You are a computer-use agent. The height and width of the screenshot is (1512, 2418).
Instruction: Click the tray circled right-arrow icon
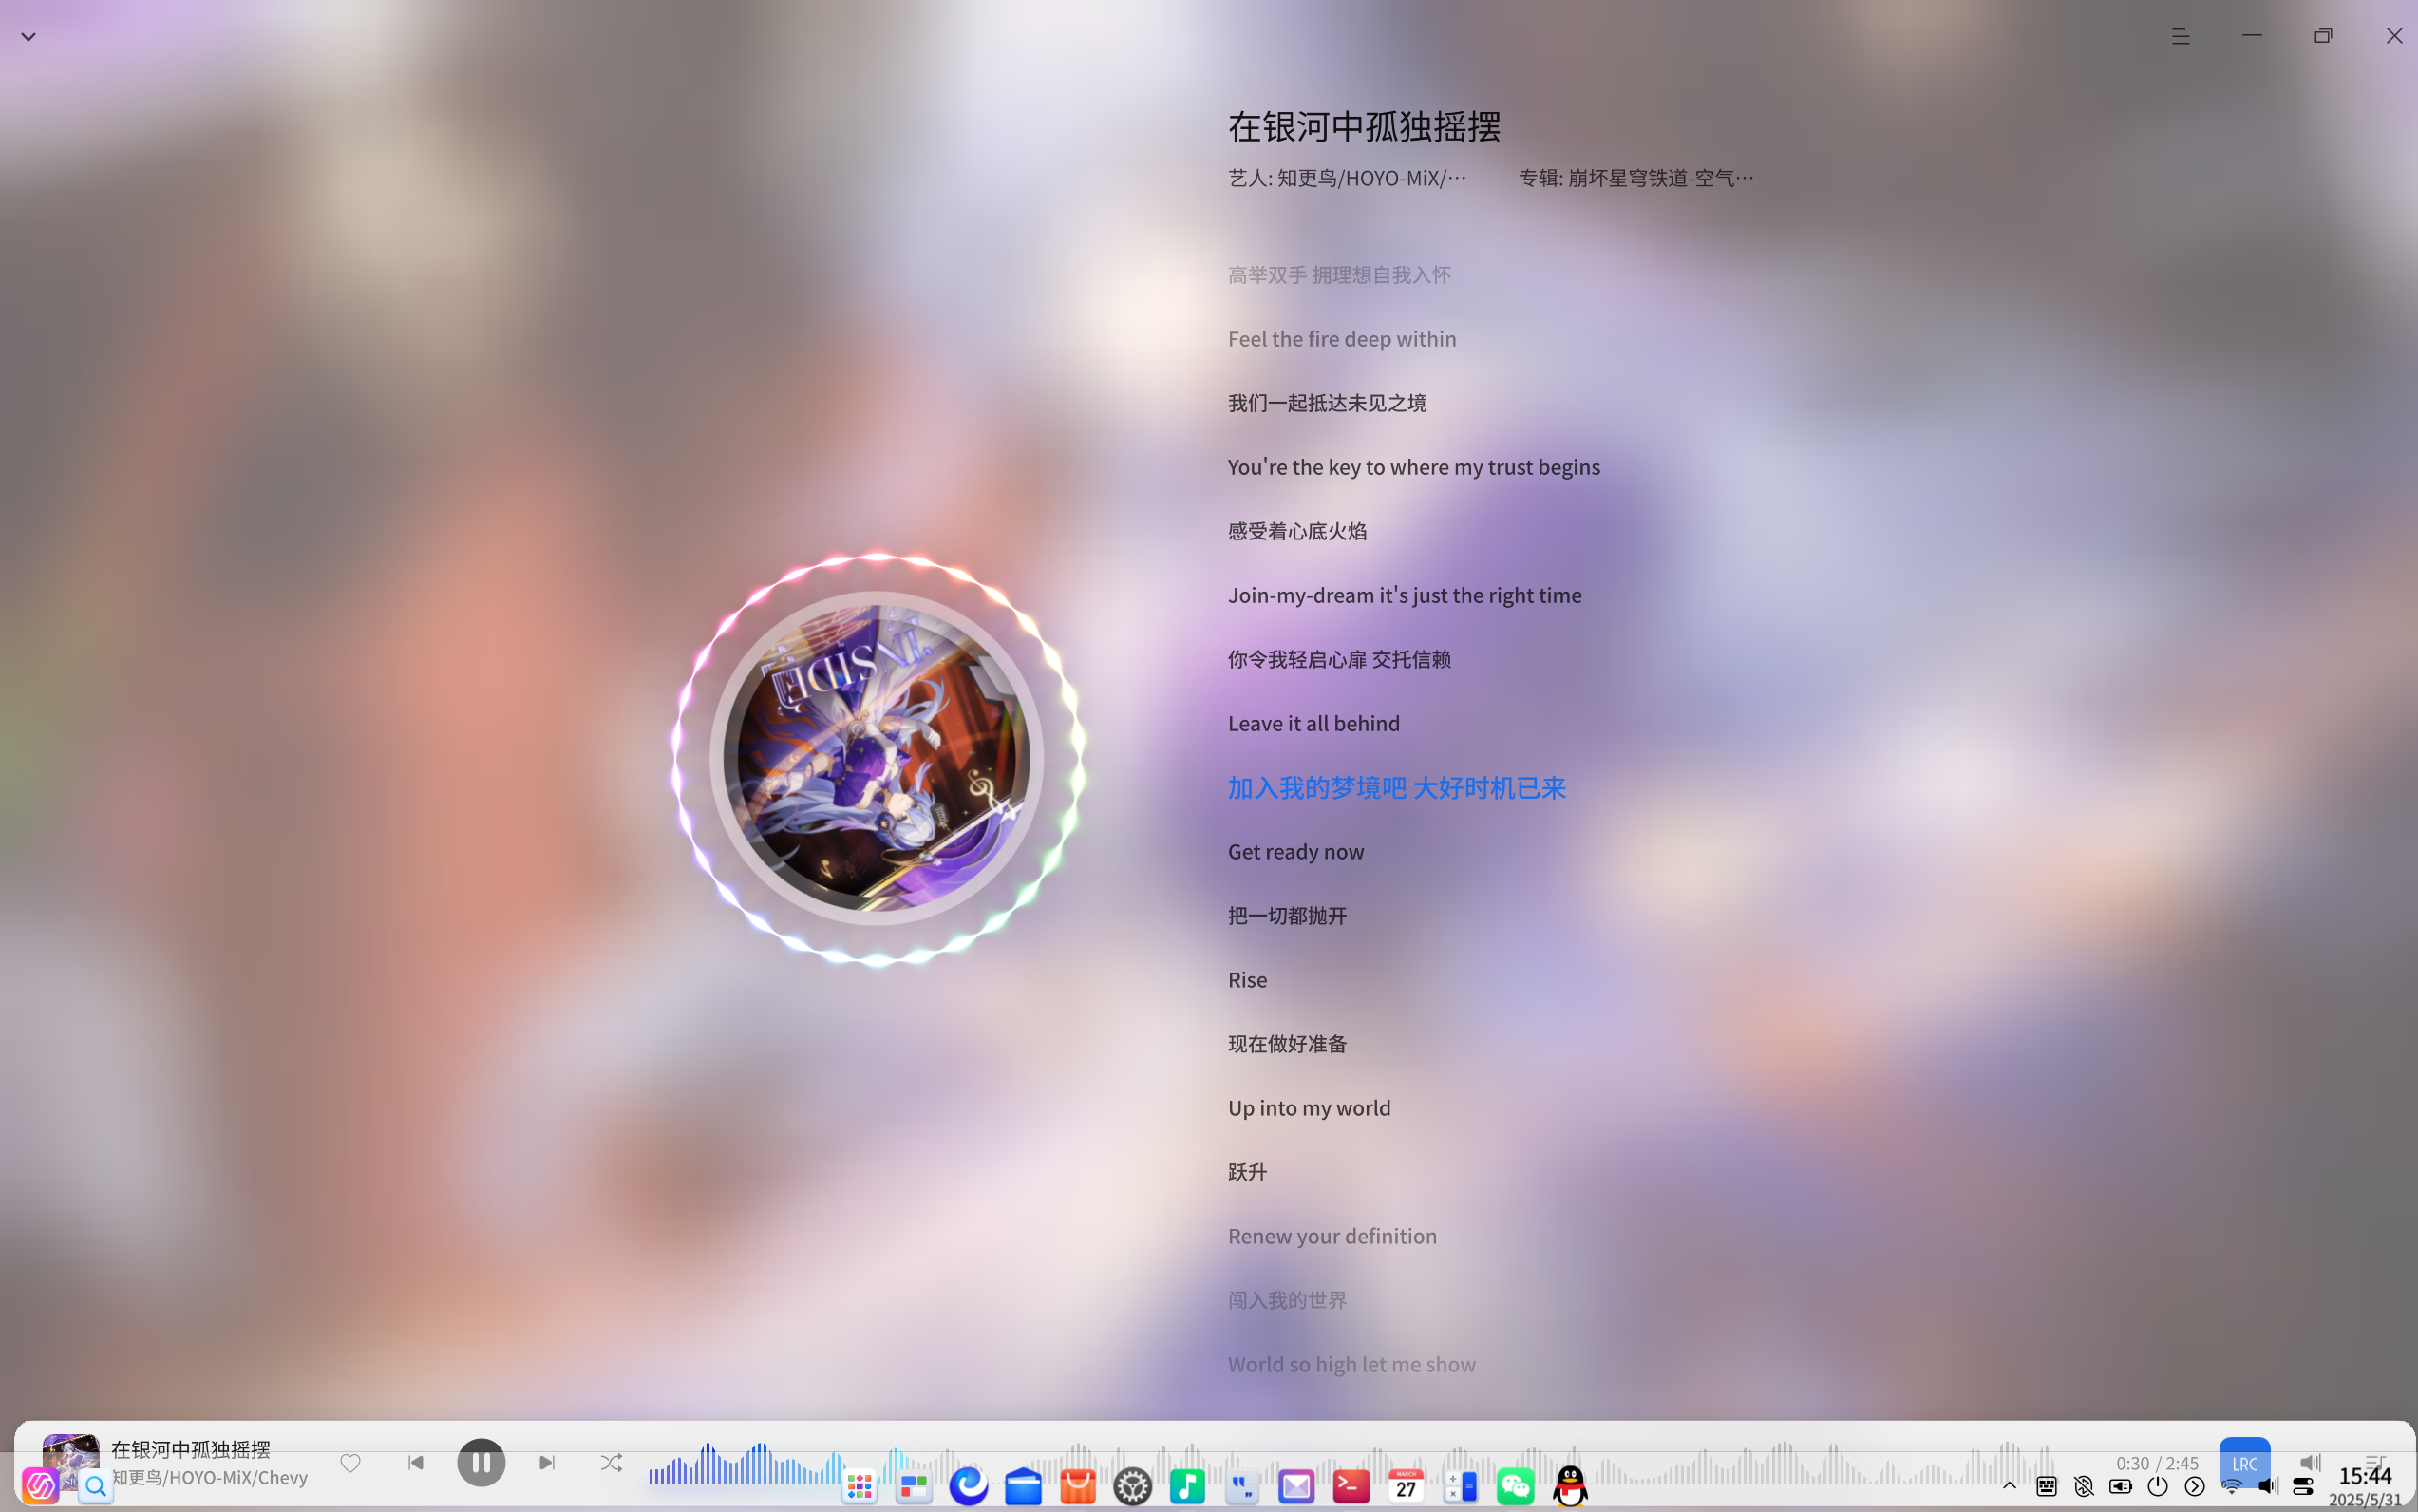coord(2194,1487)
